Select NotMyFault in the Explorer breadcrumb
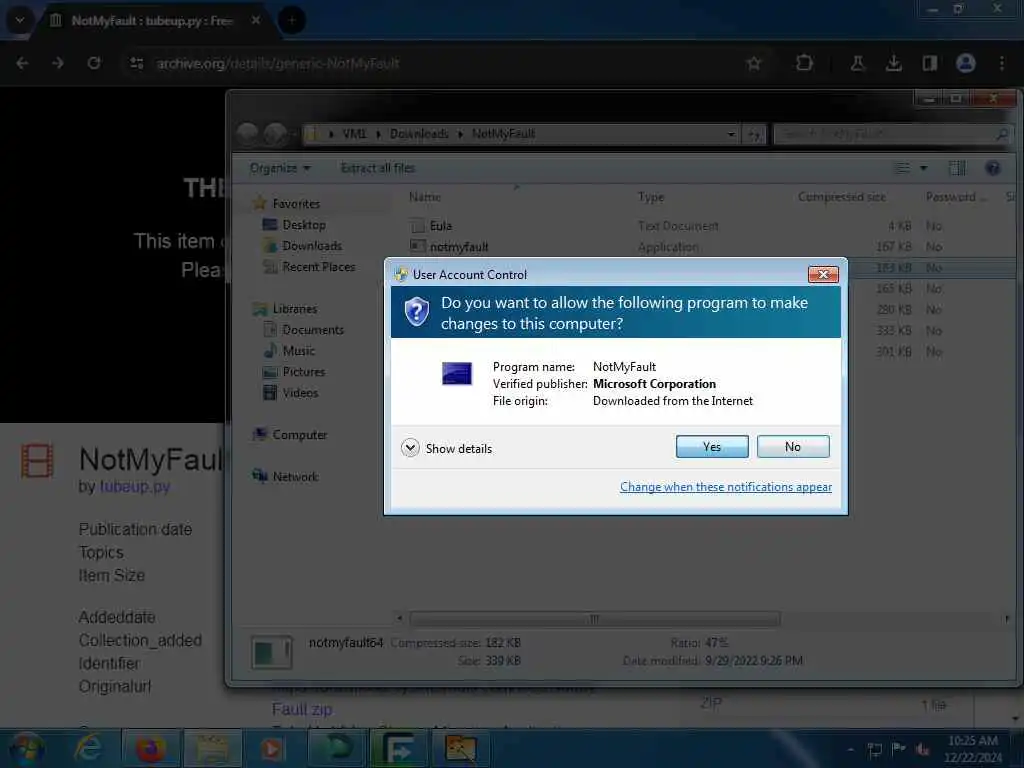The image size is (1024, 768). [x=503, y=134]
